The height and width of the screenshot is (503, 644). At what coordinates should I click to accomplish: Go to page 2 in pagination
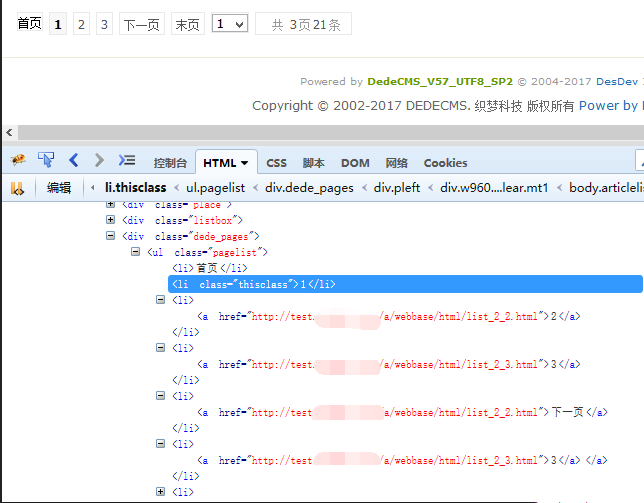81,24
